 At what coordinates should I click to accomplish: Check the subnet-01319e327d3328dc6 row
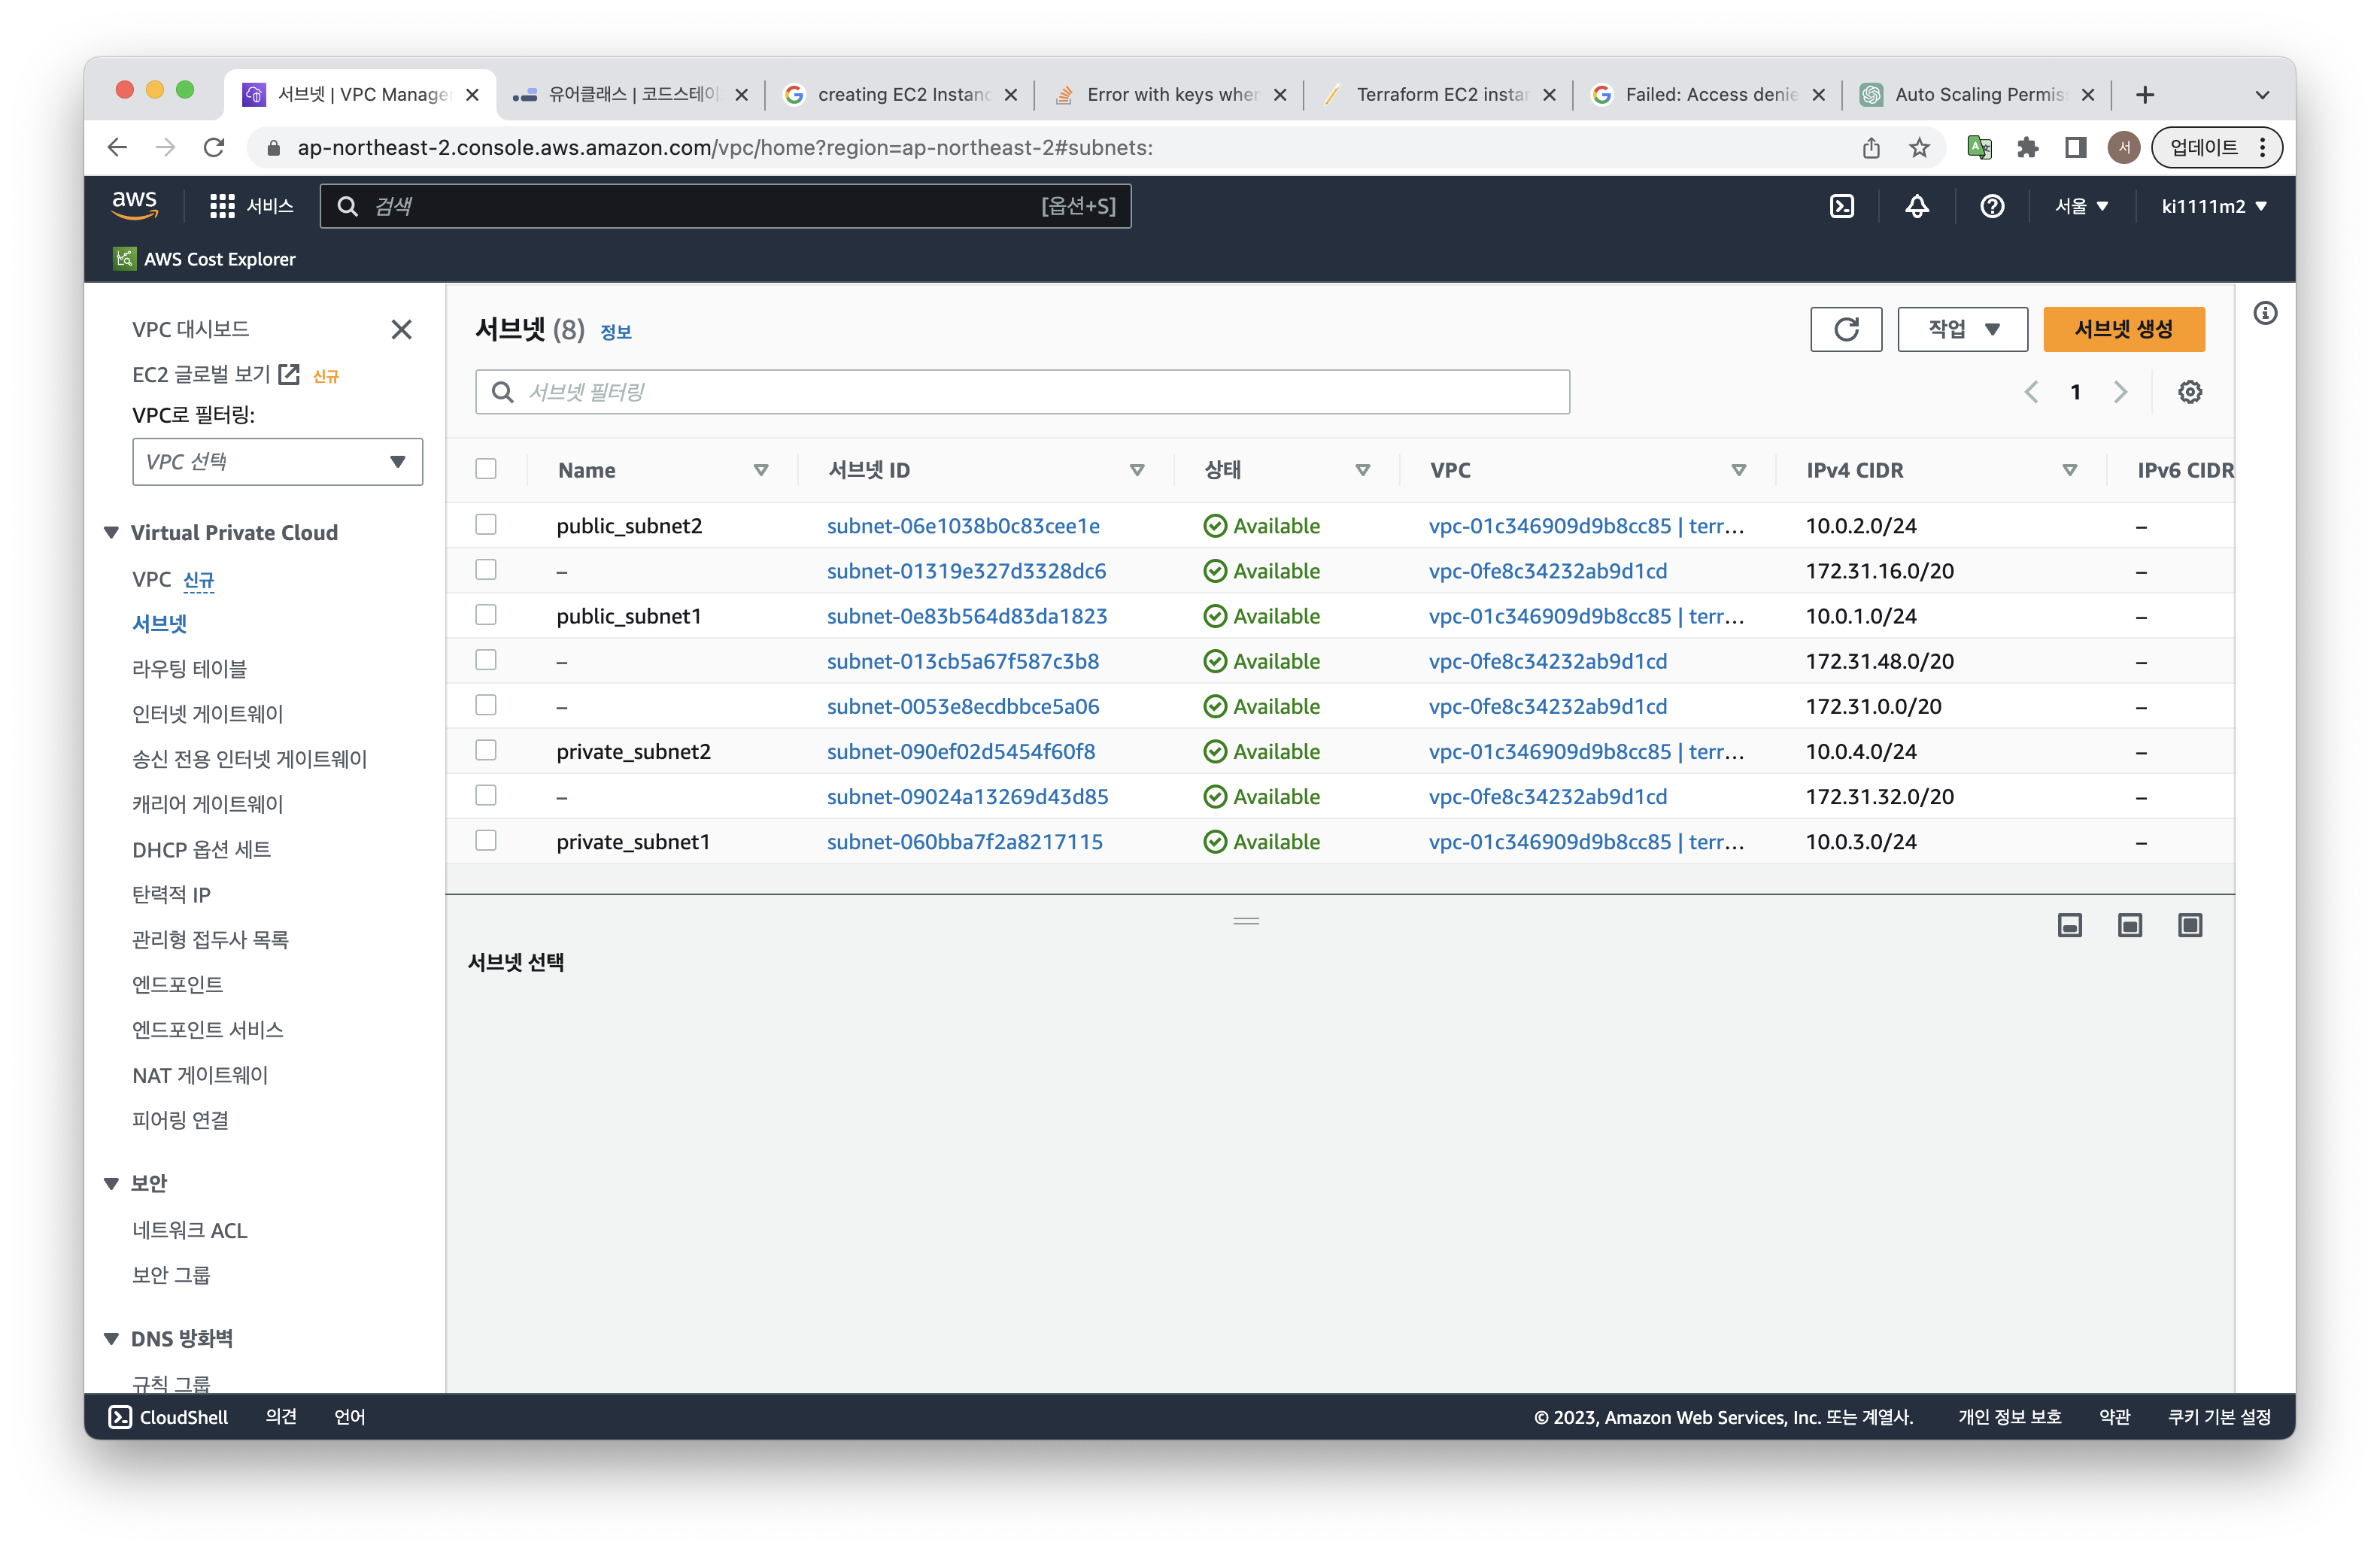coord(486,569)
